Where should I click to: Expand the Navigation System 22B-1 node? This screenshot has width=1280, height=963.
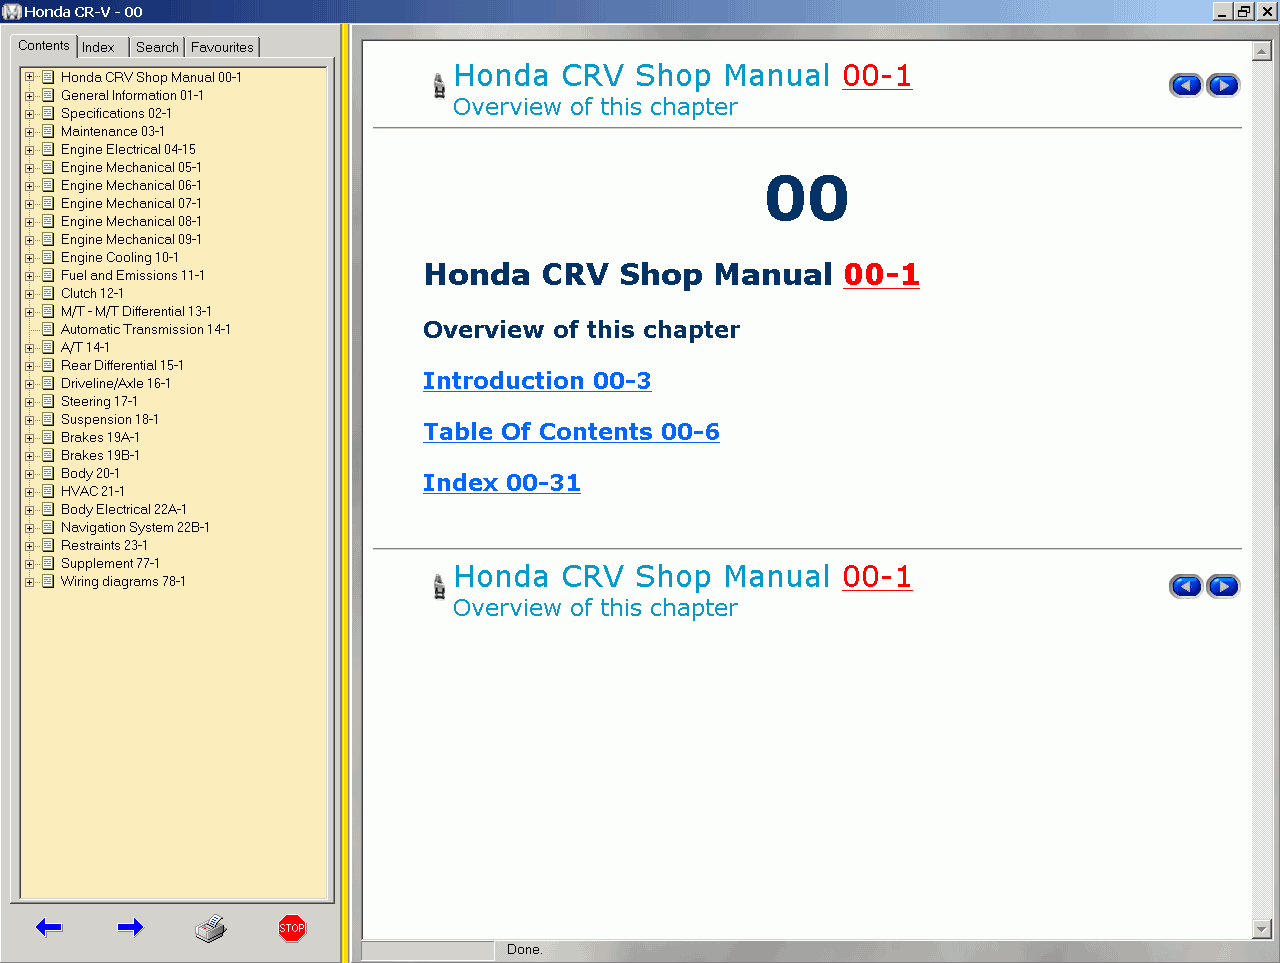click(29, 527)
